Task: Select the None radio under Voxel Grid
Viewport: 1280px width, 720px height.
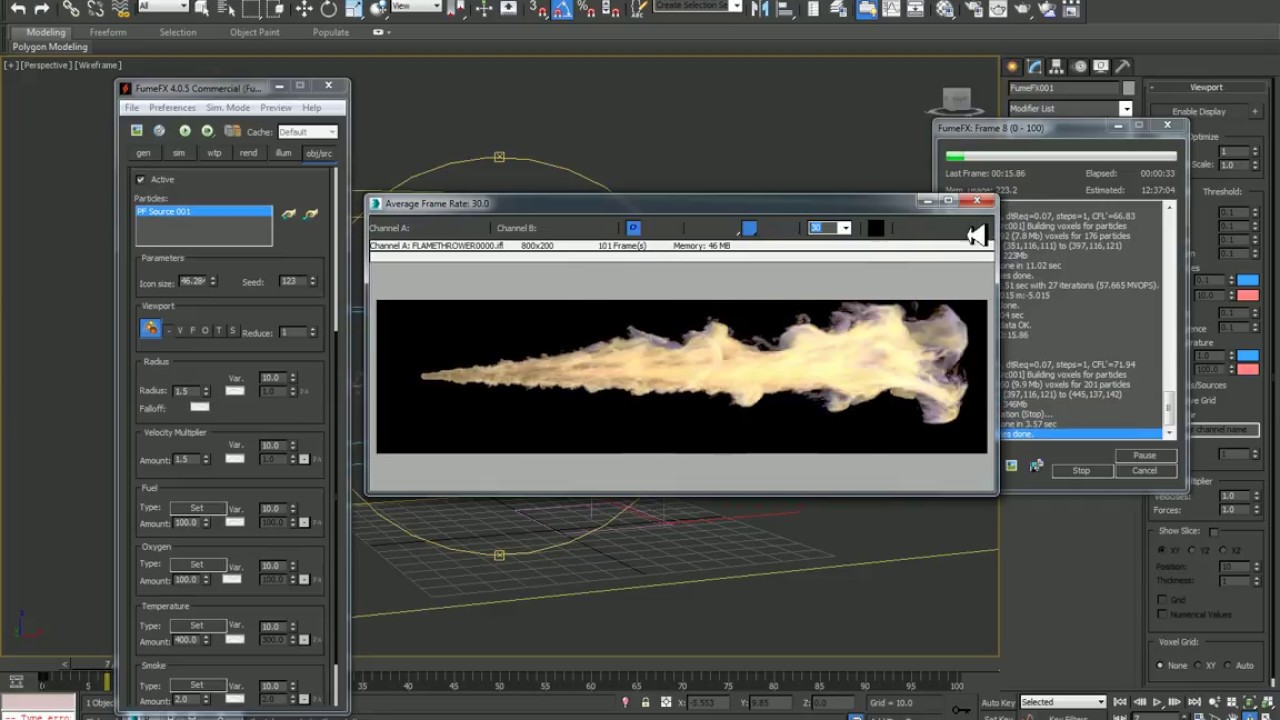Action: [x=1161, y=665]
